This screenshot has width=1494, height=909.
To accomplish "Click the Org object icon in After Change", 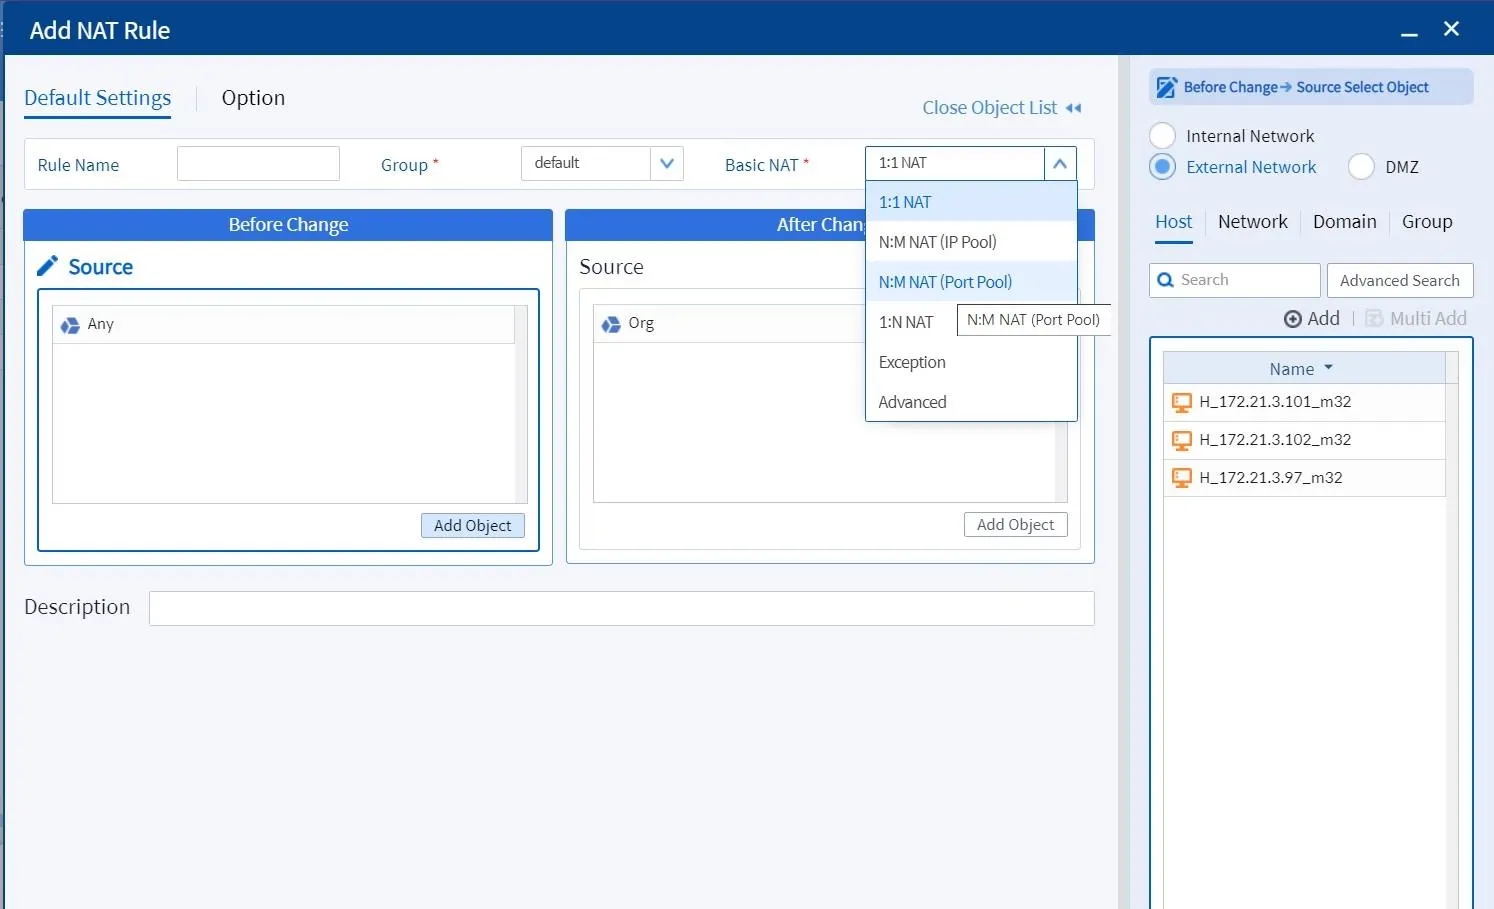I will point(611,324).
